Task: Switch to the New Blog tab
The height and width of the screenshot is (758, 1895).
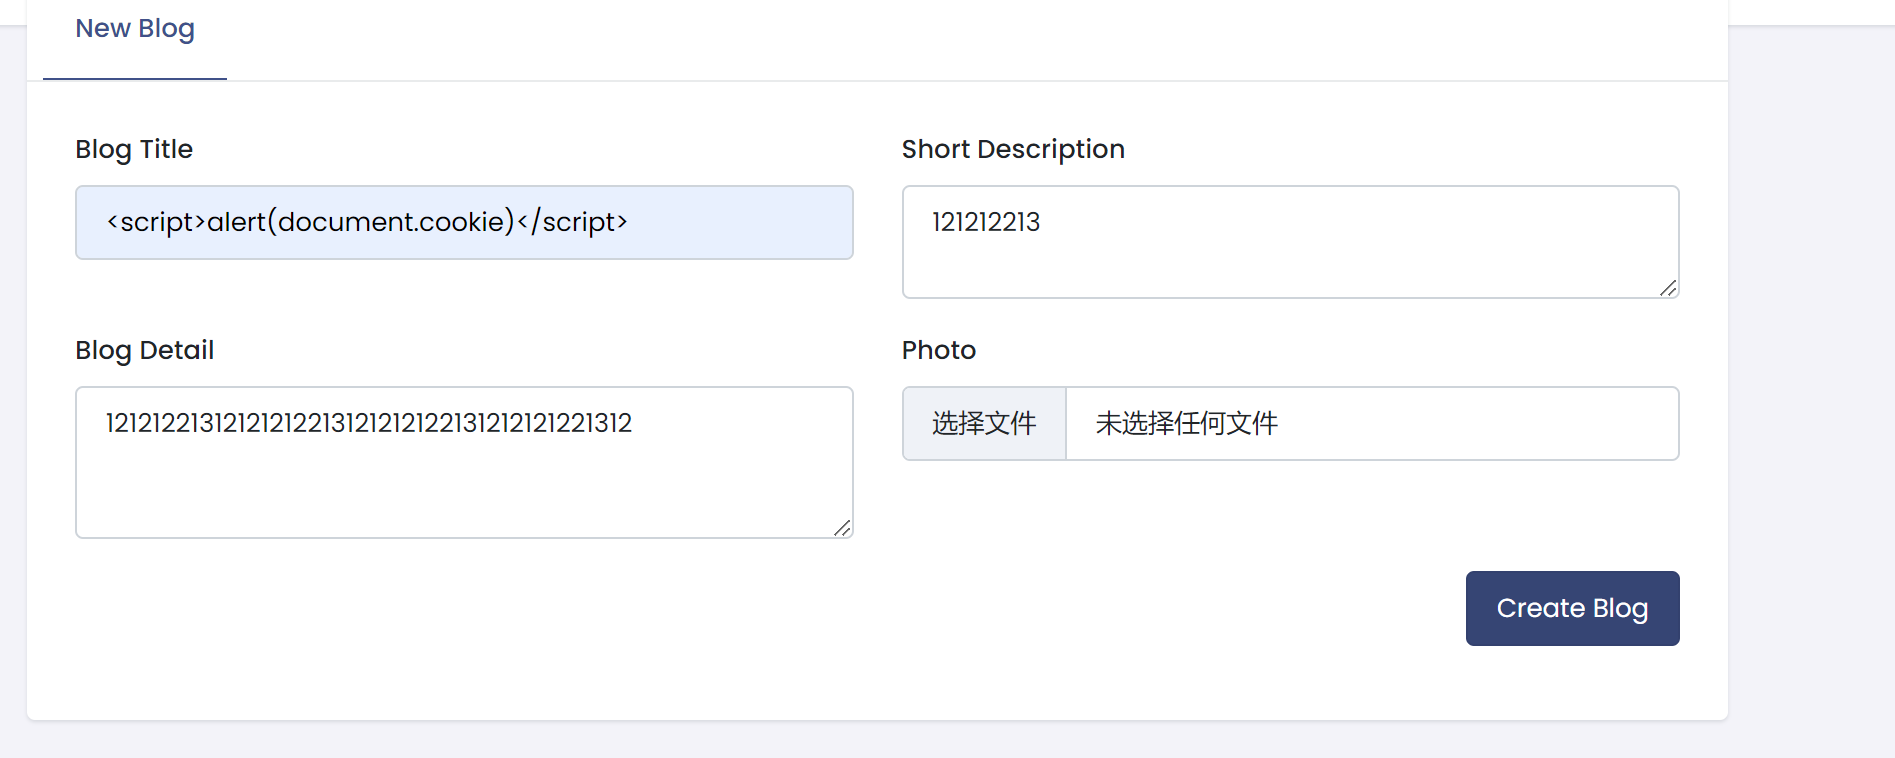Action: [135, 29]
